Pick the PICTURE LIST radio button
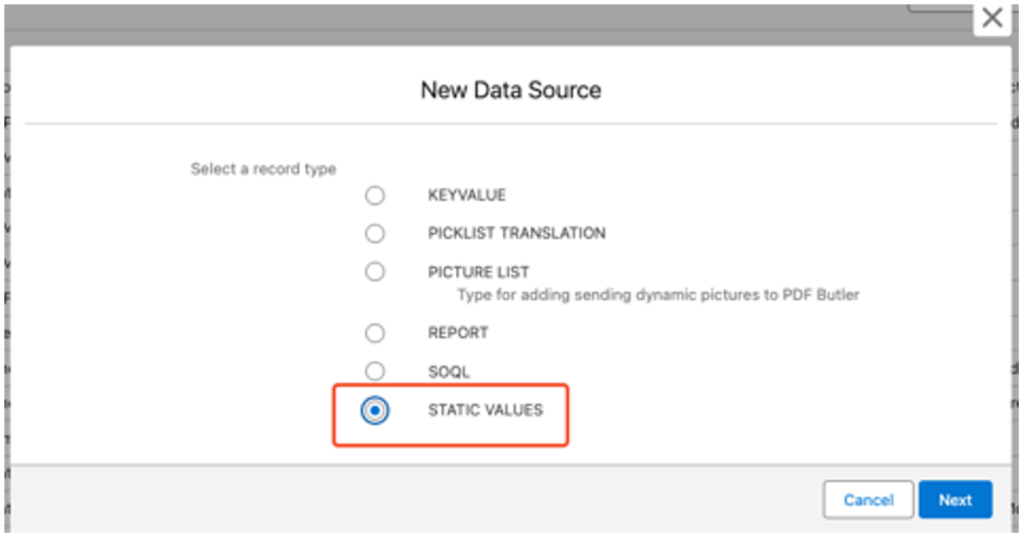 (375, 272)
